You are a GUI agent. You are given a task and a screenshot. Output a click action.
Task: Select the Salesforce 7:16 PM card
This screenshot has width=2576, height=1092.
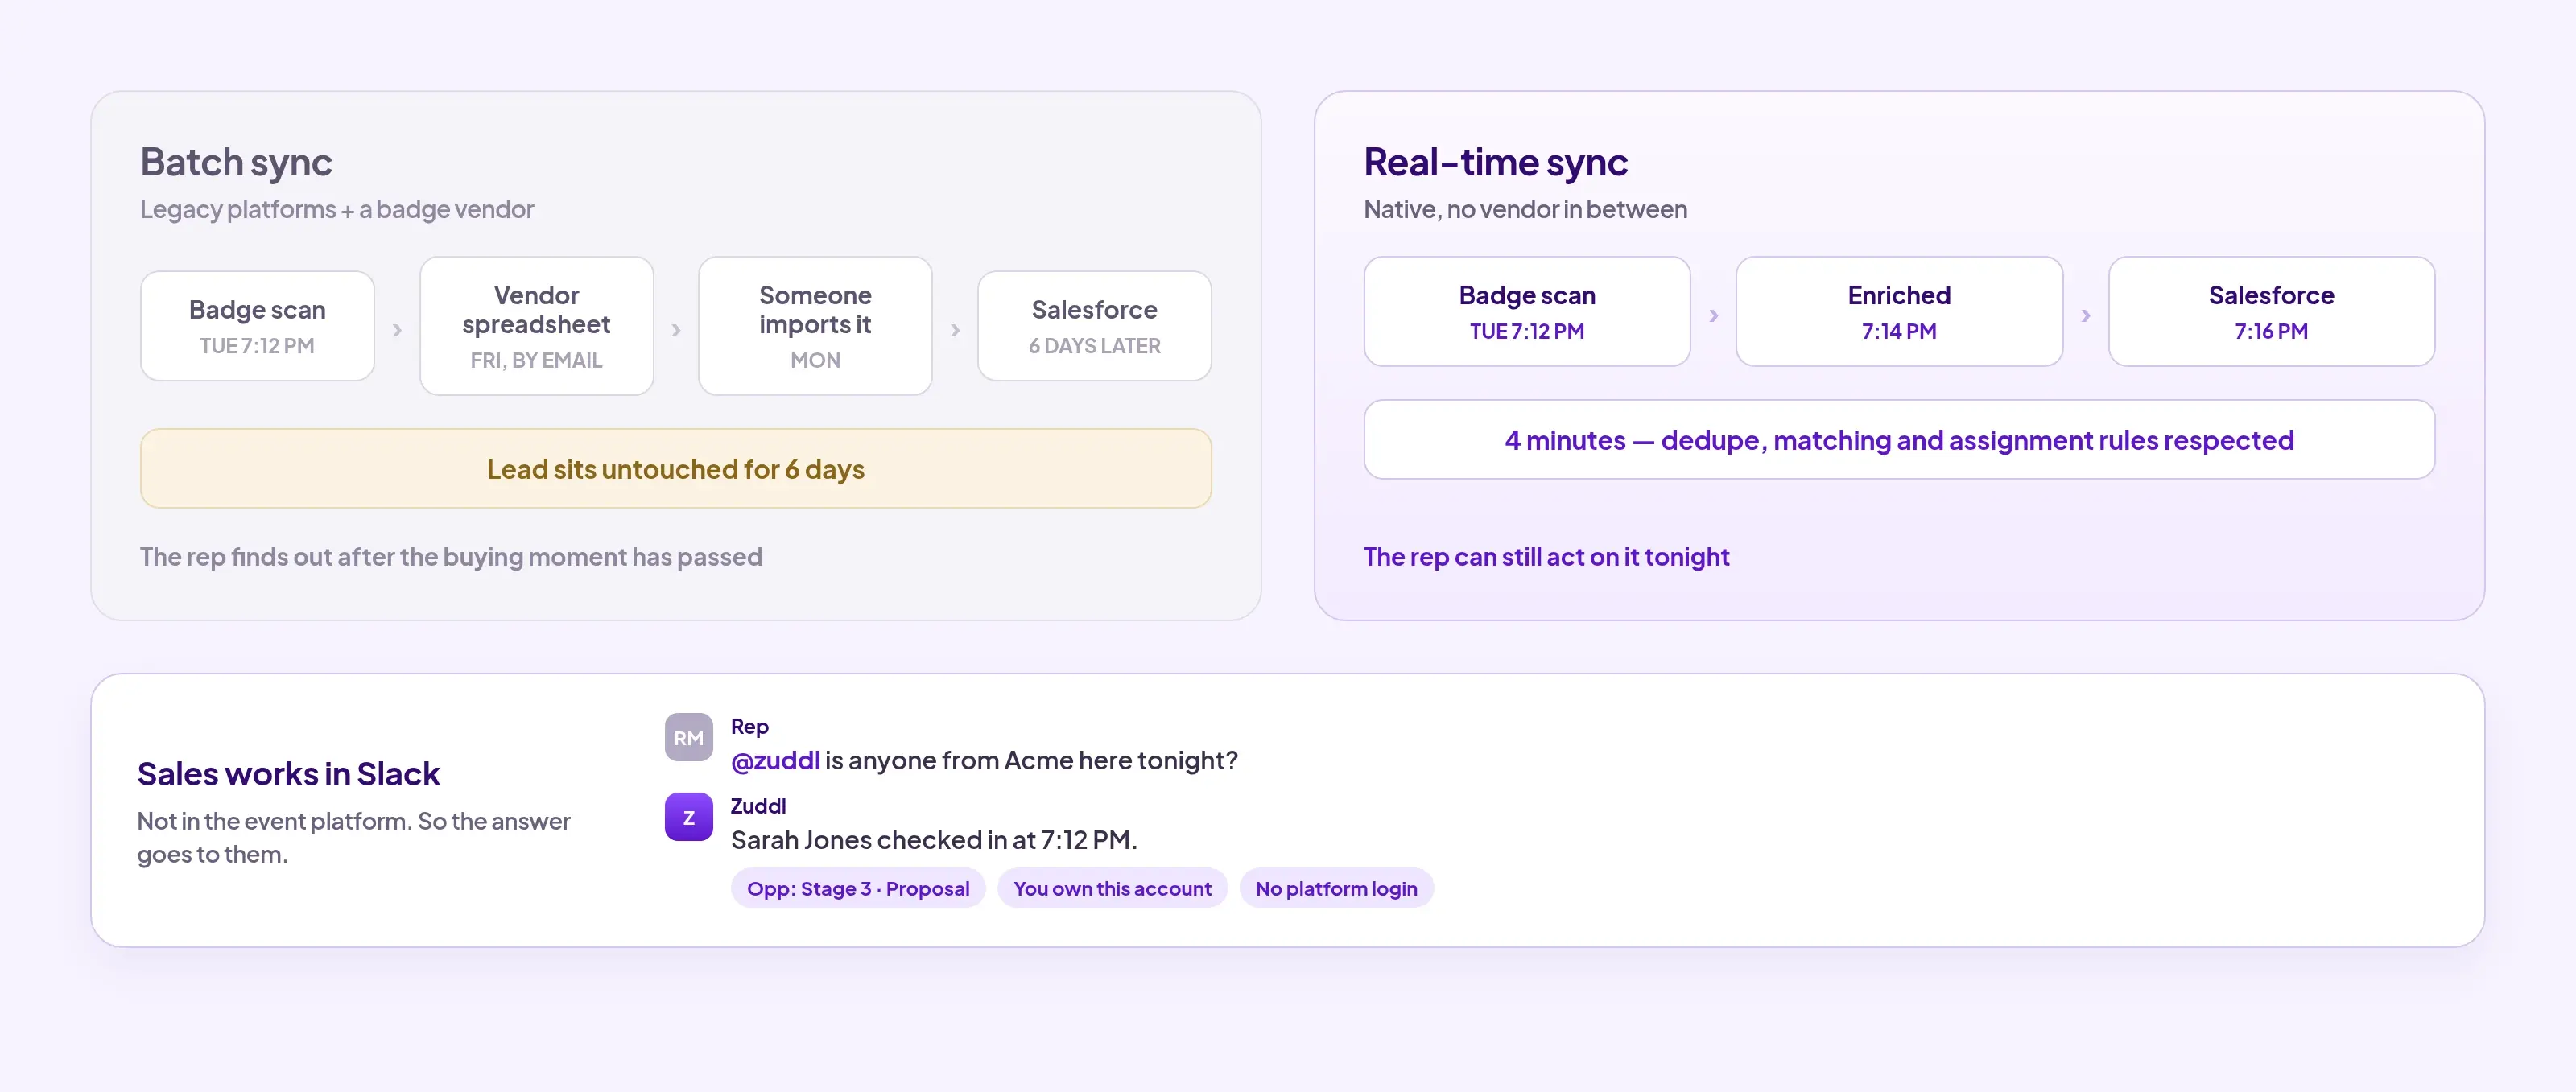tap(2271, 311)
